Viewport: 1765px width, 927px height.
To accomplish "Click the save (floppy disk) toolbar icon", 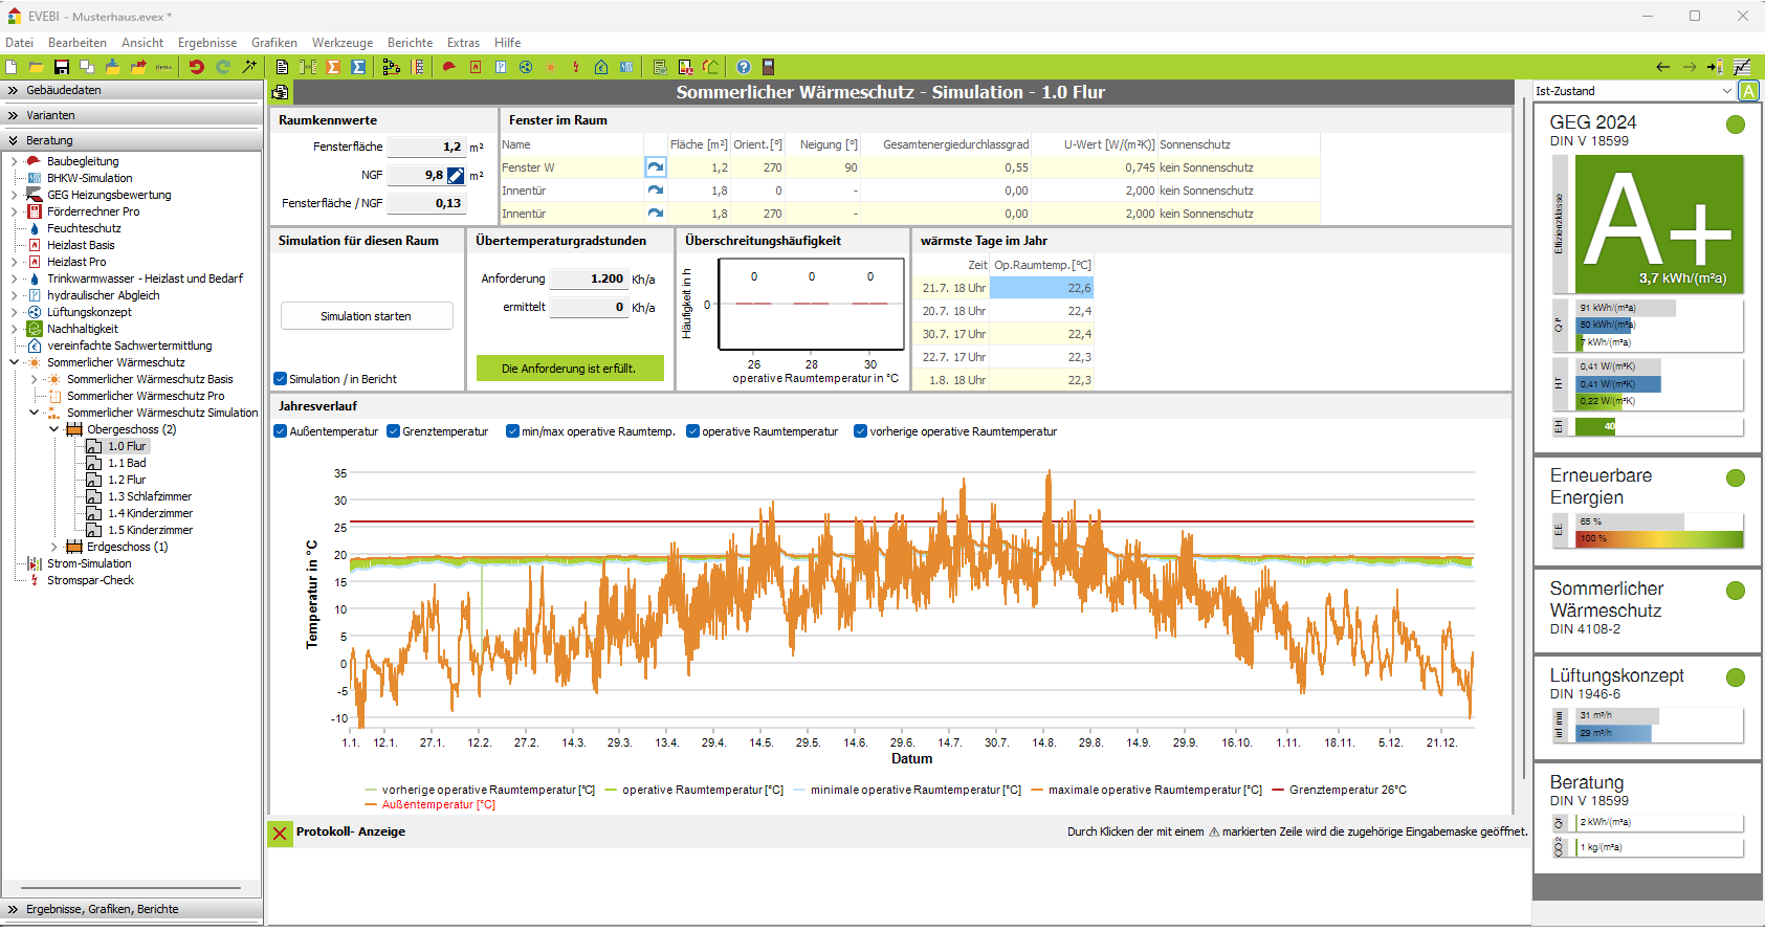I will [x=61, y=67].
